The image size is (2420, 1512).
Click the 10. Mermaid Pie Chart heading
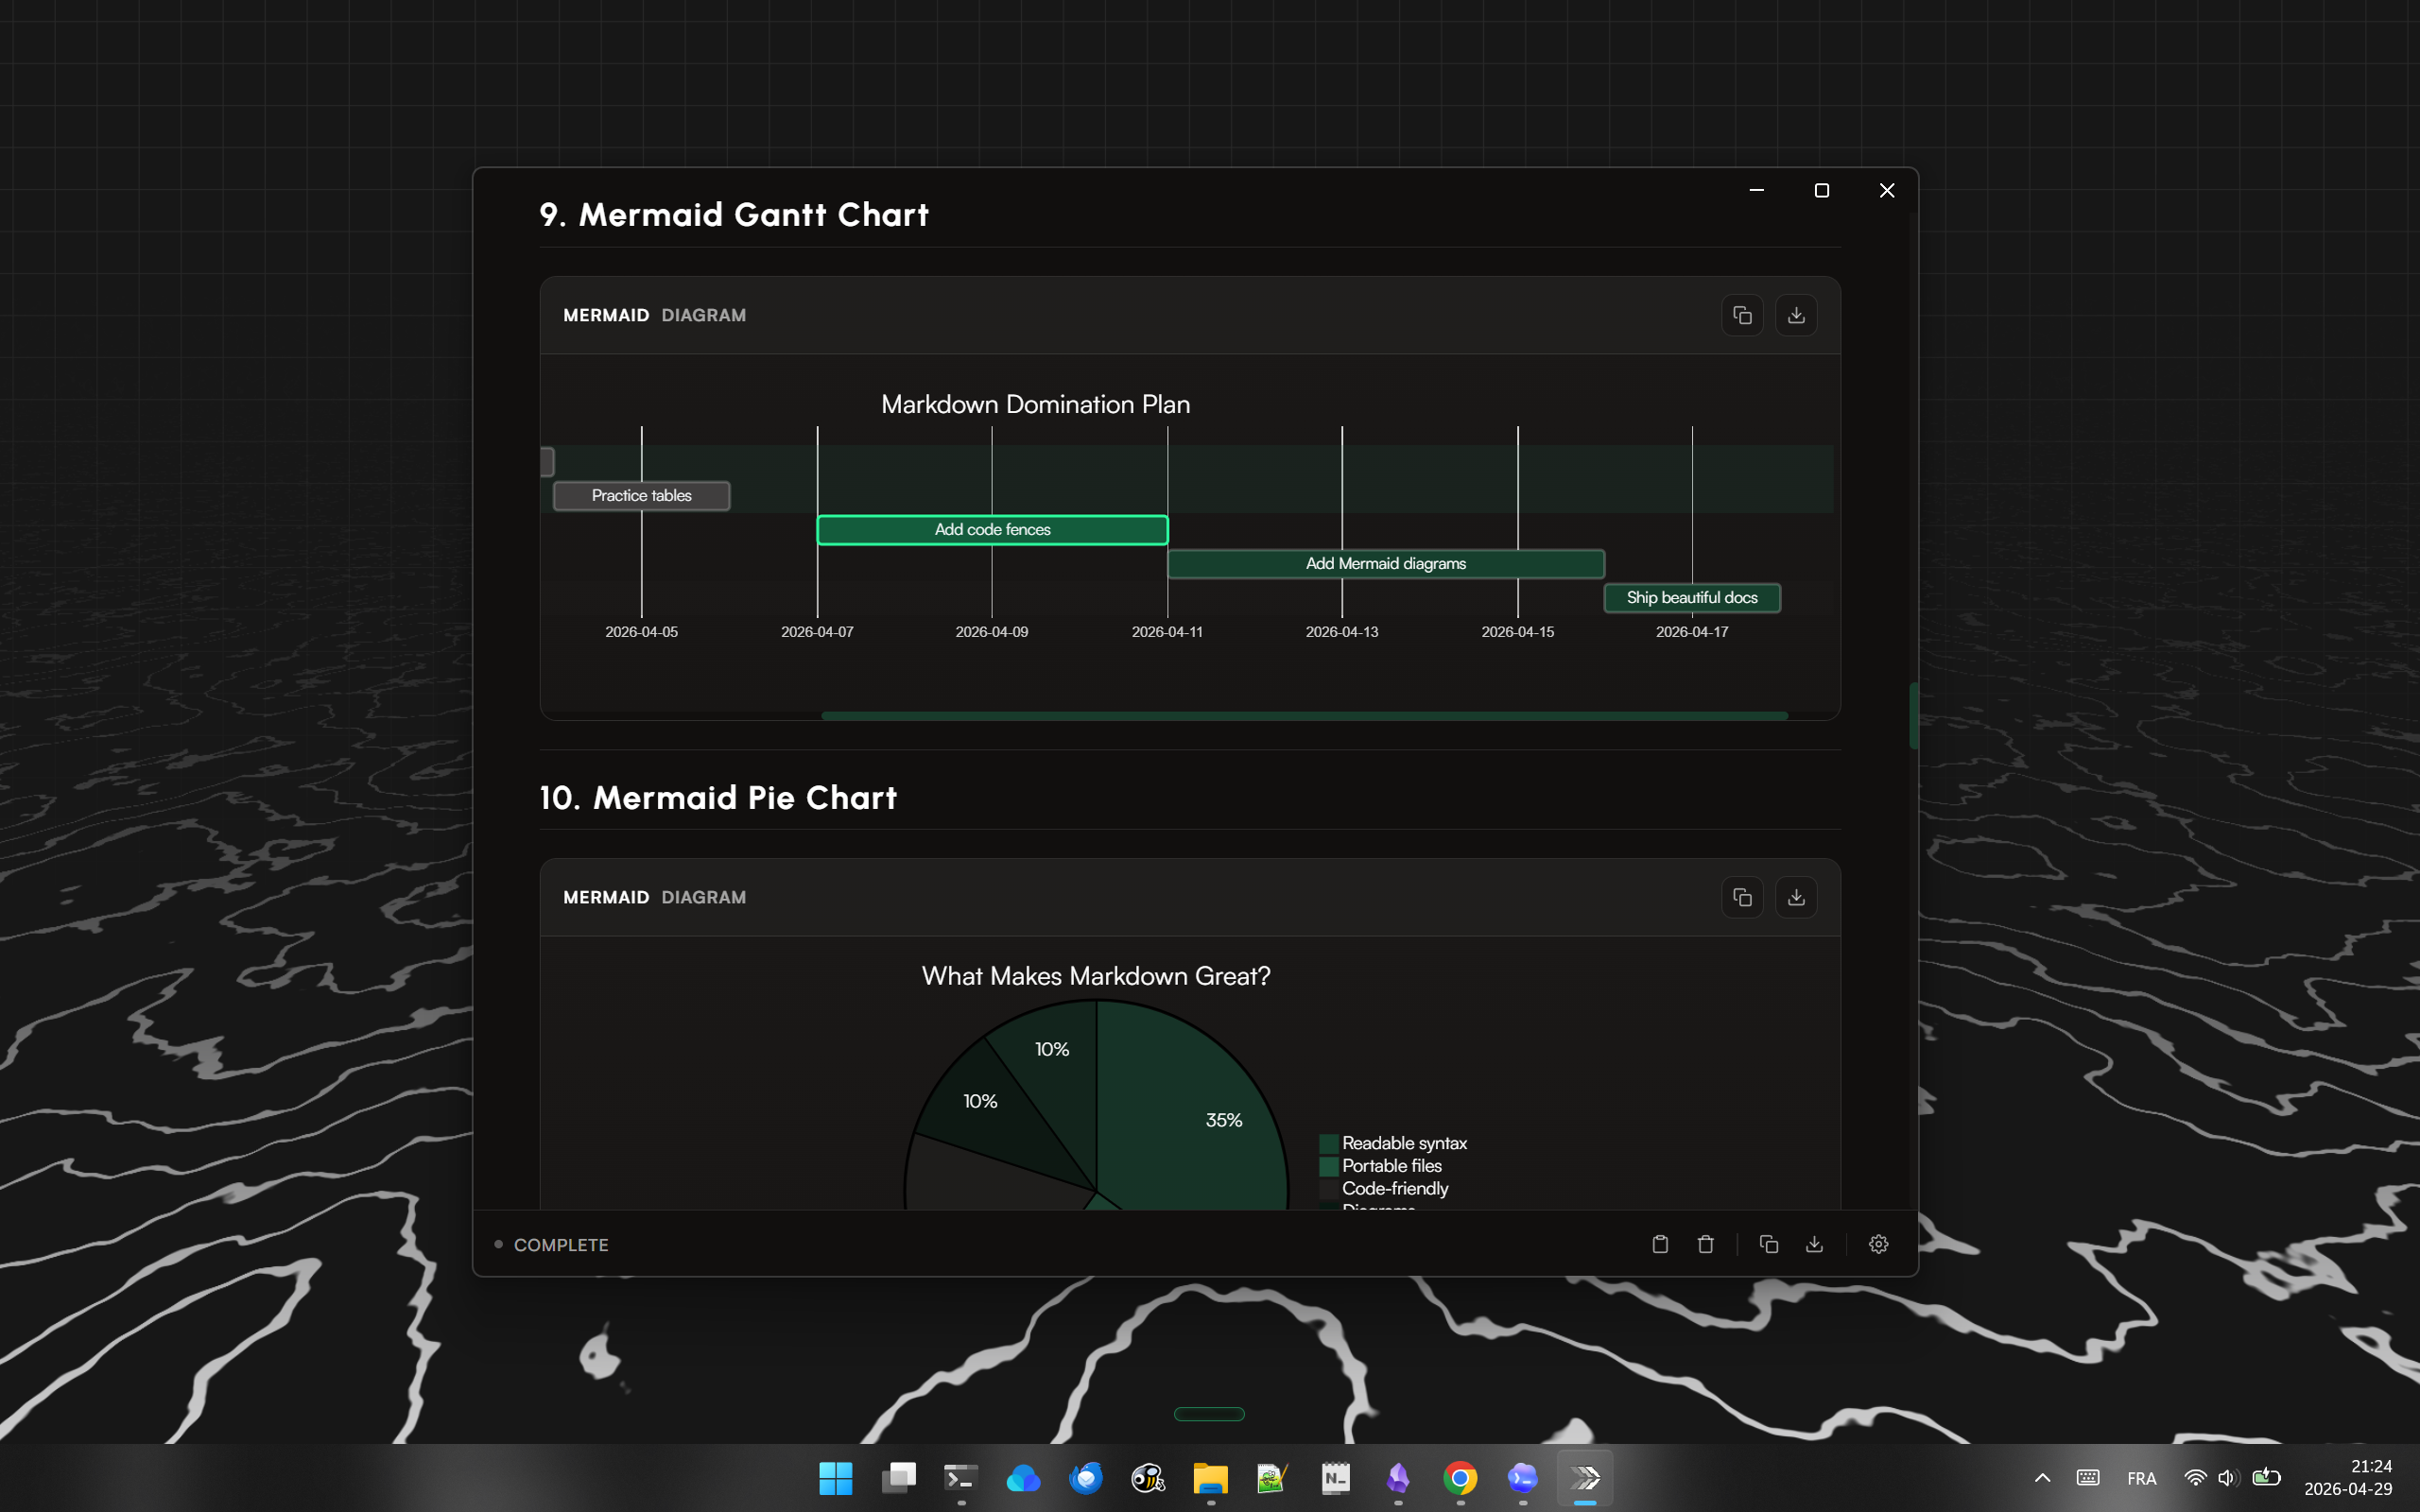pyautogui.click(x=718, y=798)
